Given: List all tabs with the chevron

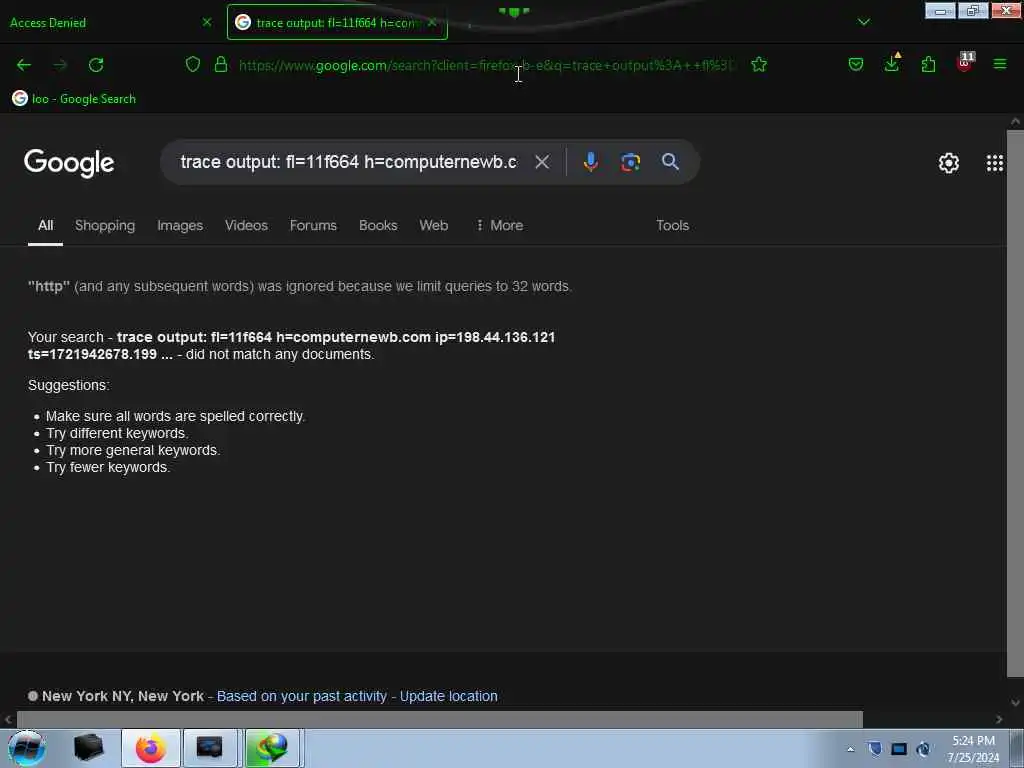Looking at the screenshot, I should pyautogui.click(x=863, y=22).
